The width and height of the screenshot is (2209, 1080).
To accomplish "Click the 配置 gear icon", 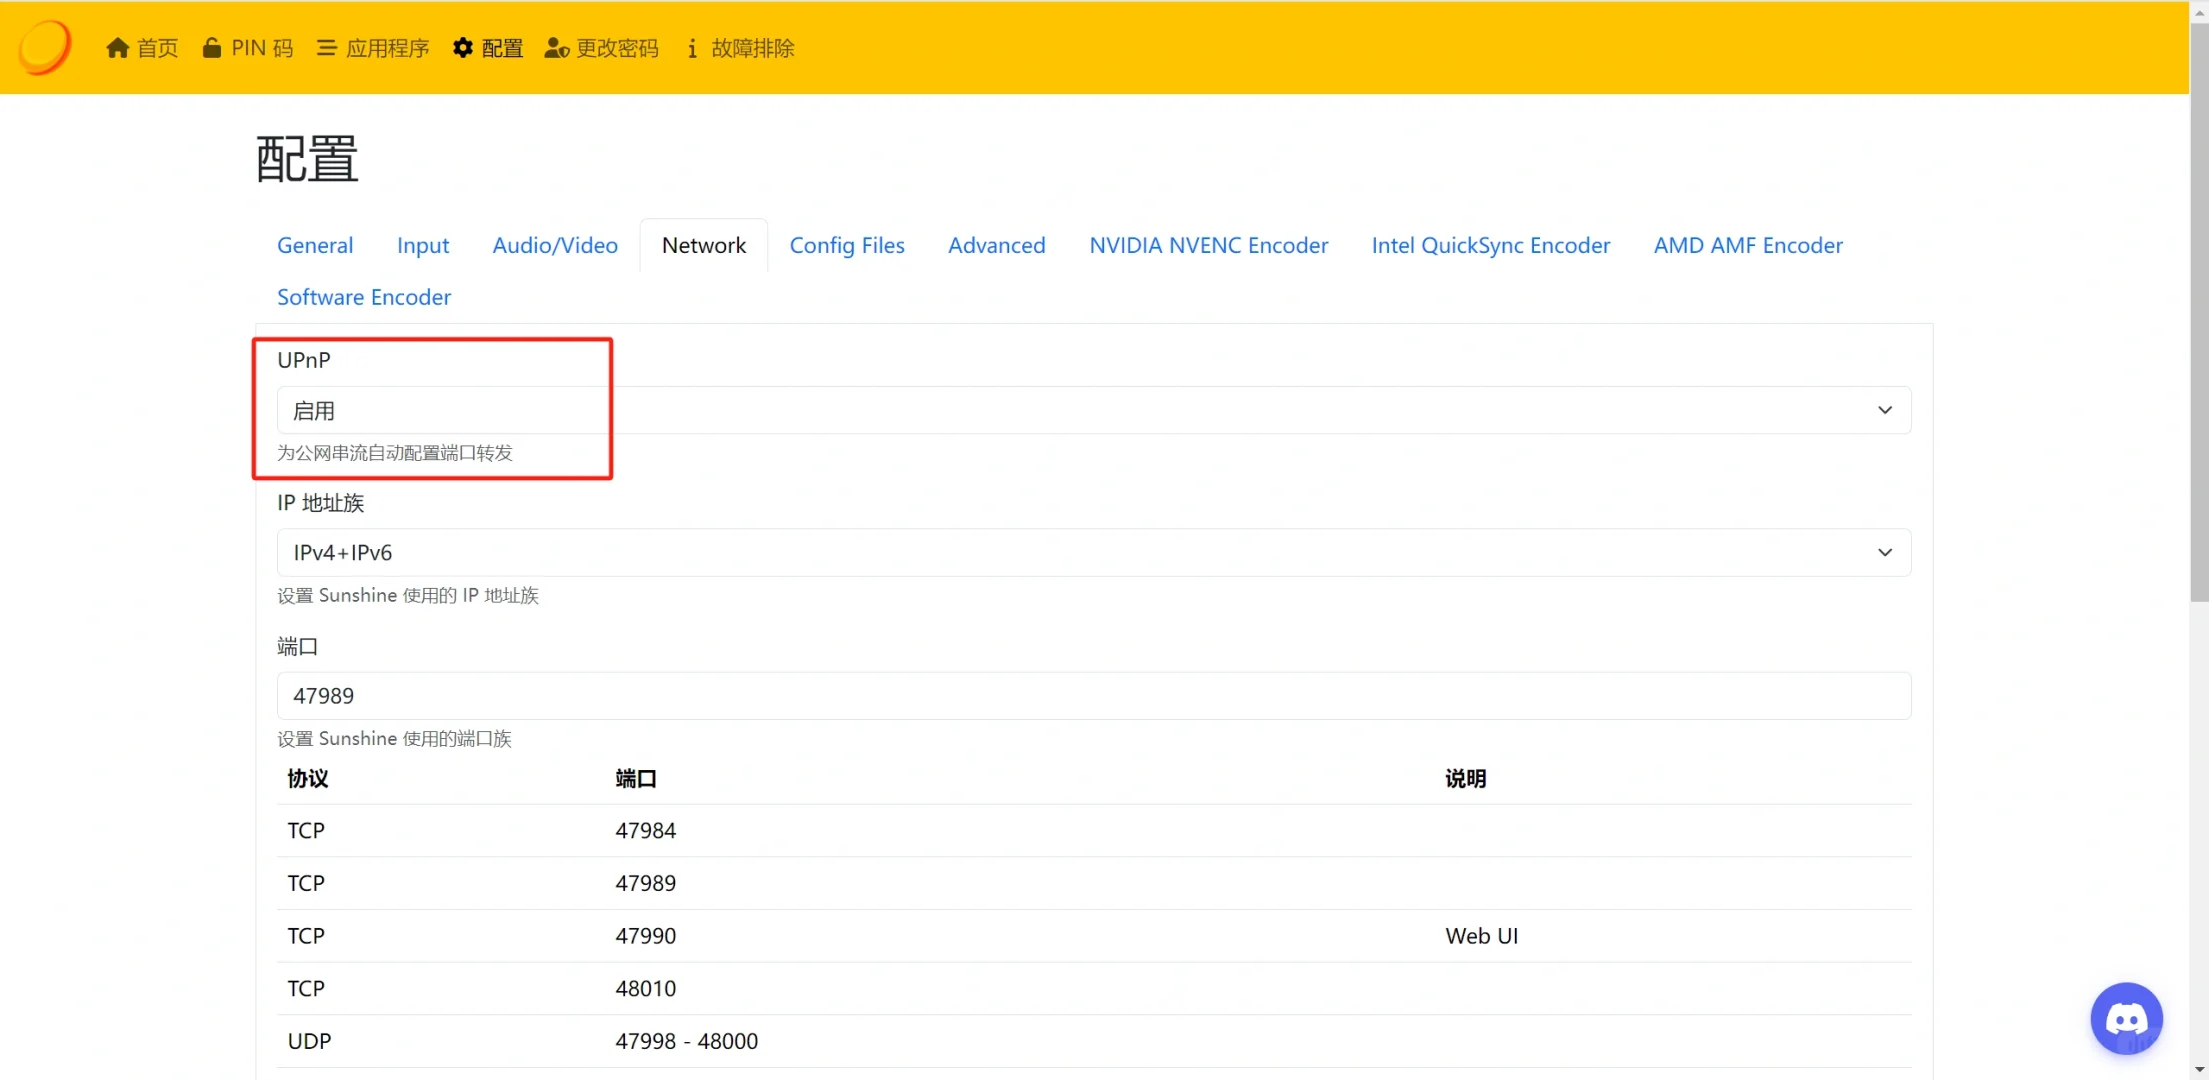I will tap(462, 48).
